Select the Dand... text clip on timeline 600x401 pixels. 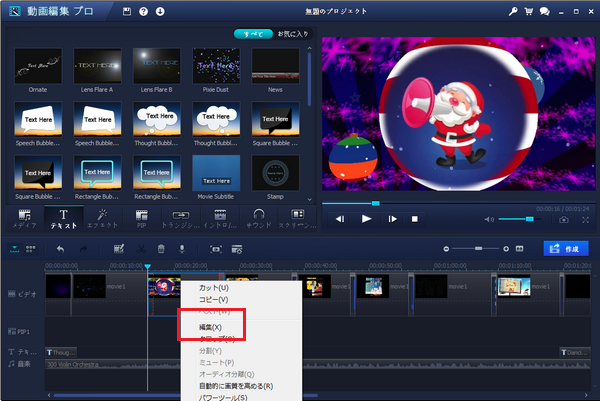[575, 352]
